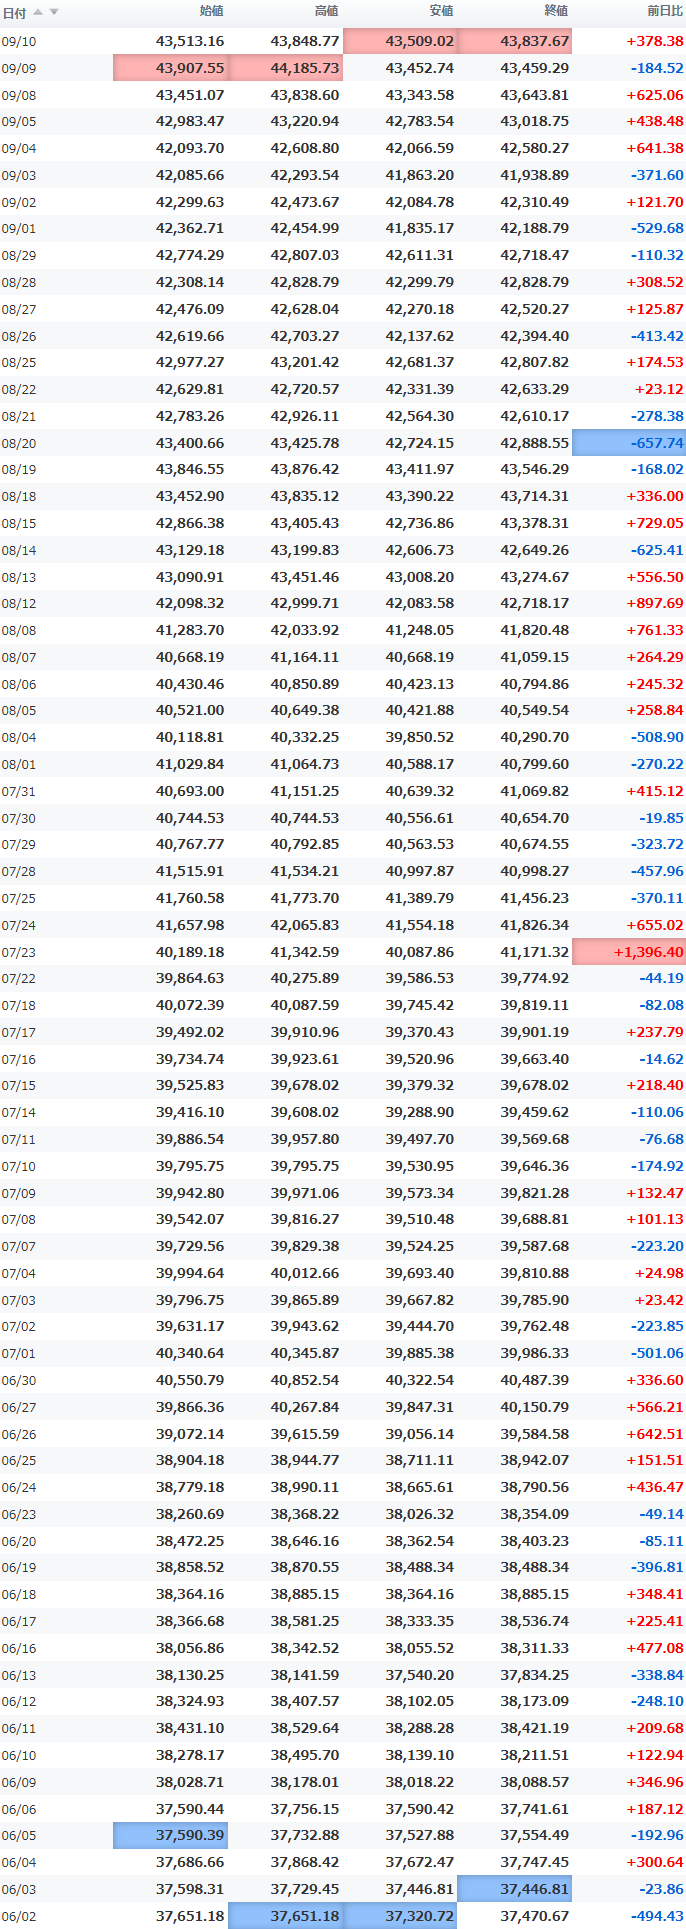Sort dates ascending with the up arrow
This screenshot has height=1929, width=686.
[38, 12]
